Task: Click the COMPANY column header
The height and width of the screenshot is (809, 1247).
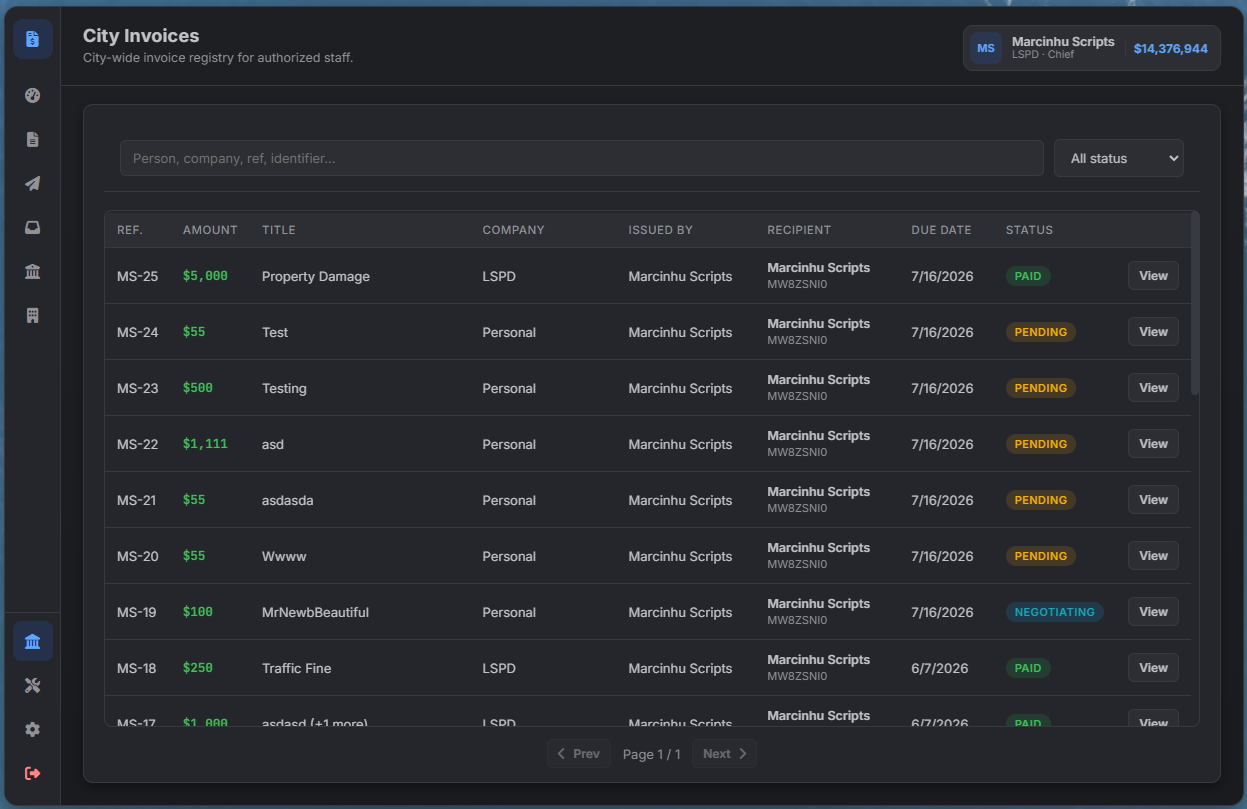Action: [x=513, y=230]
